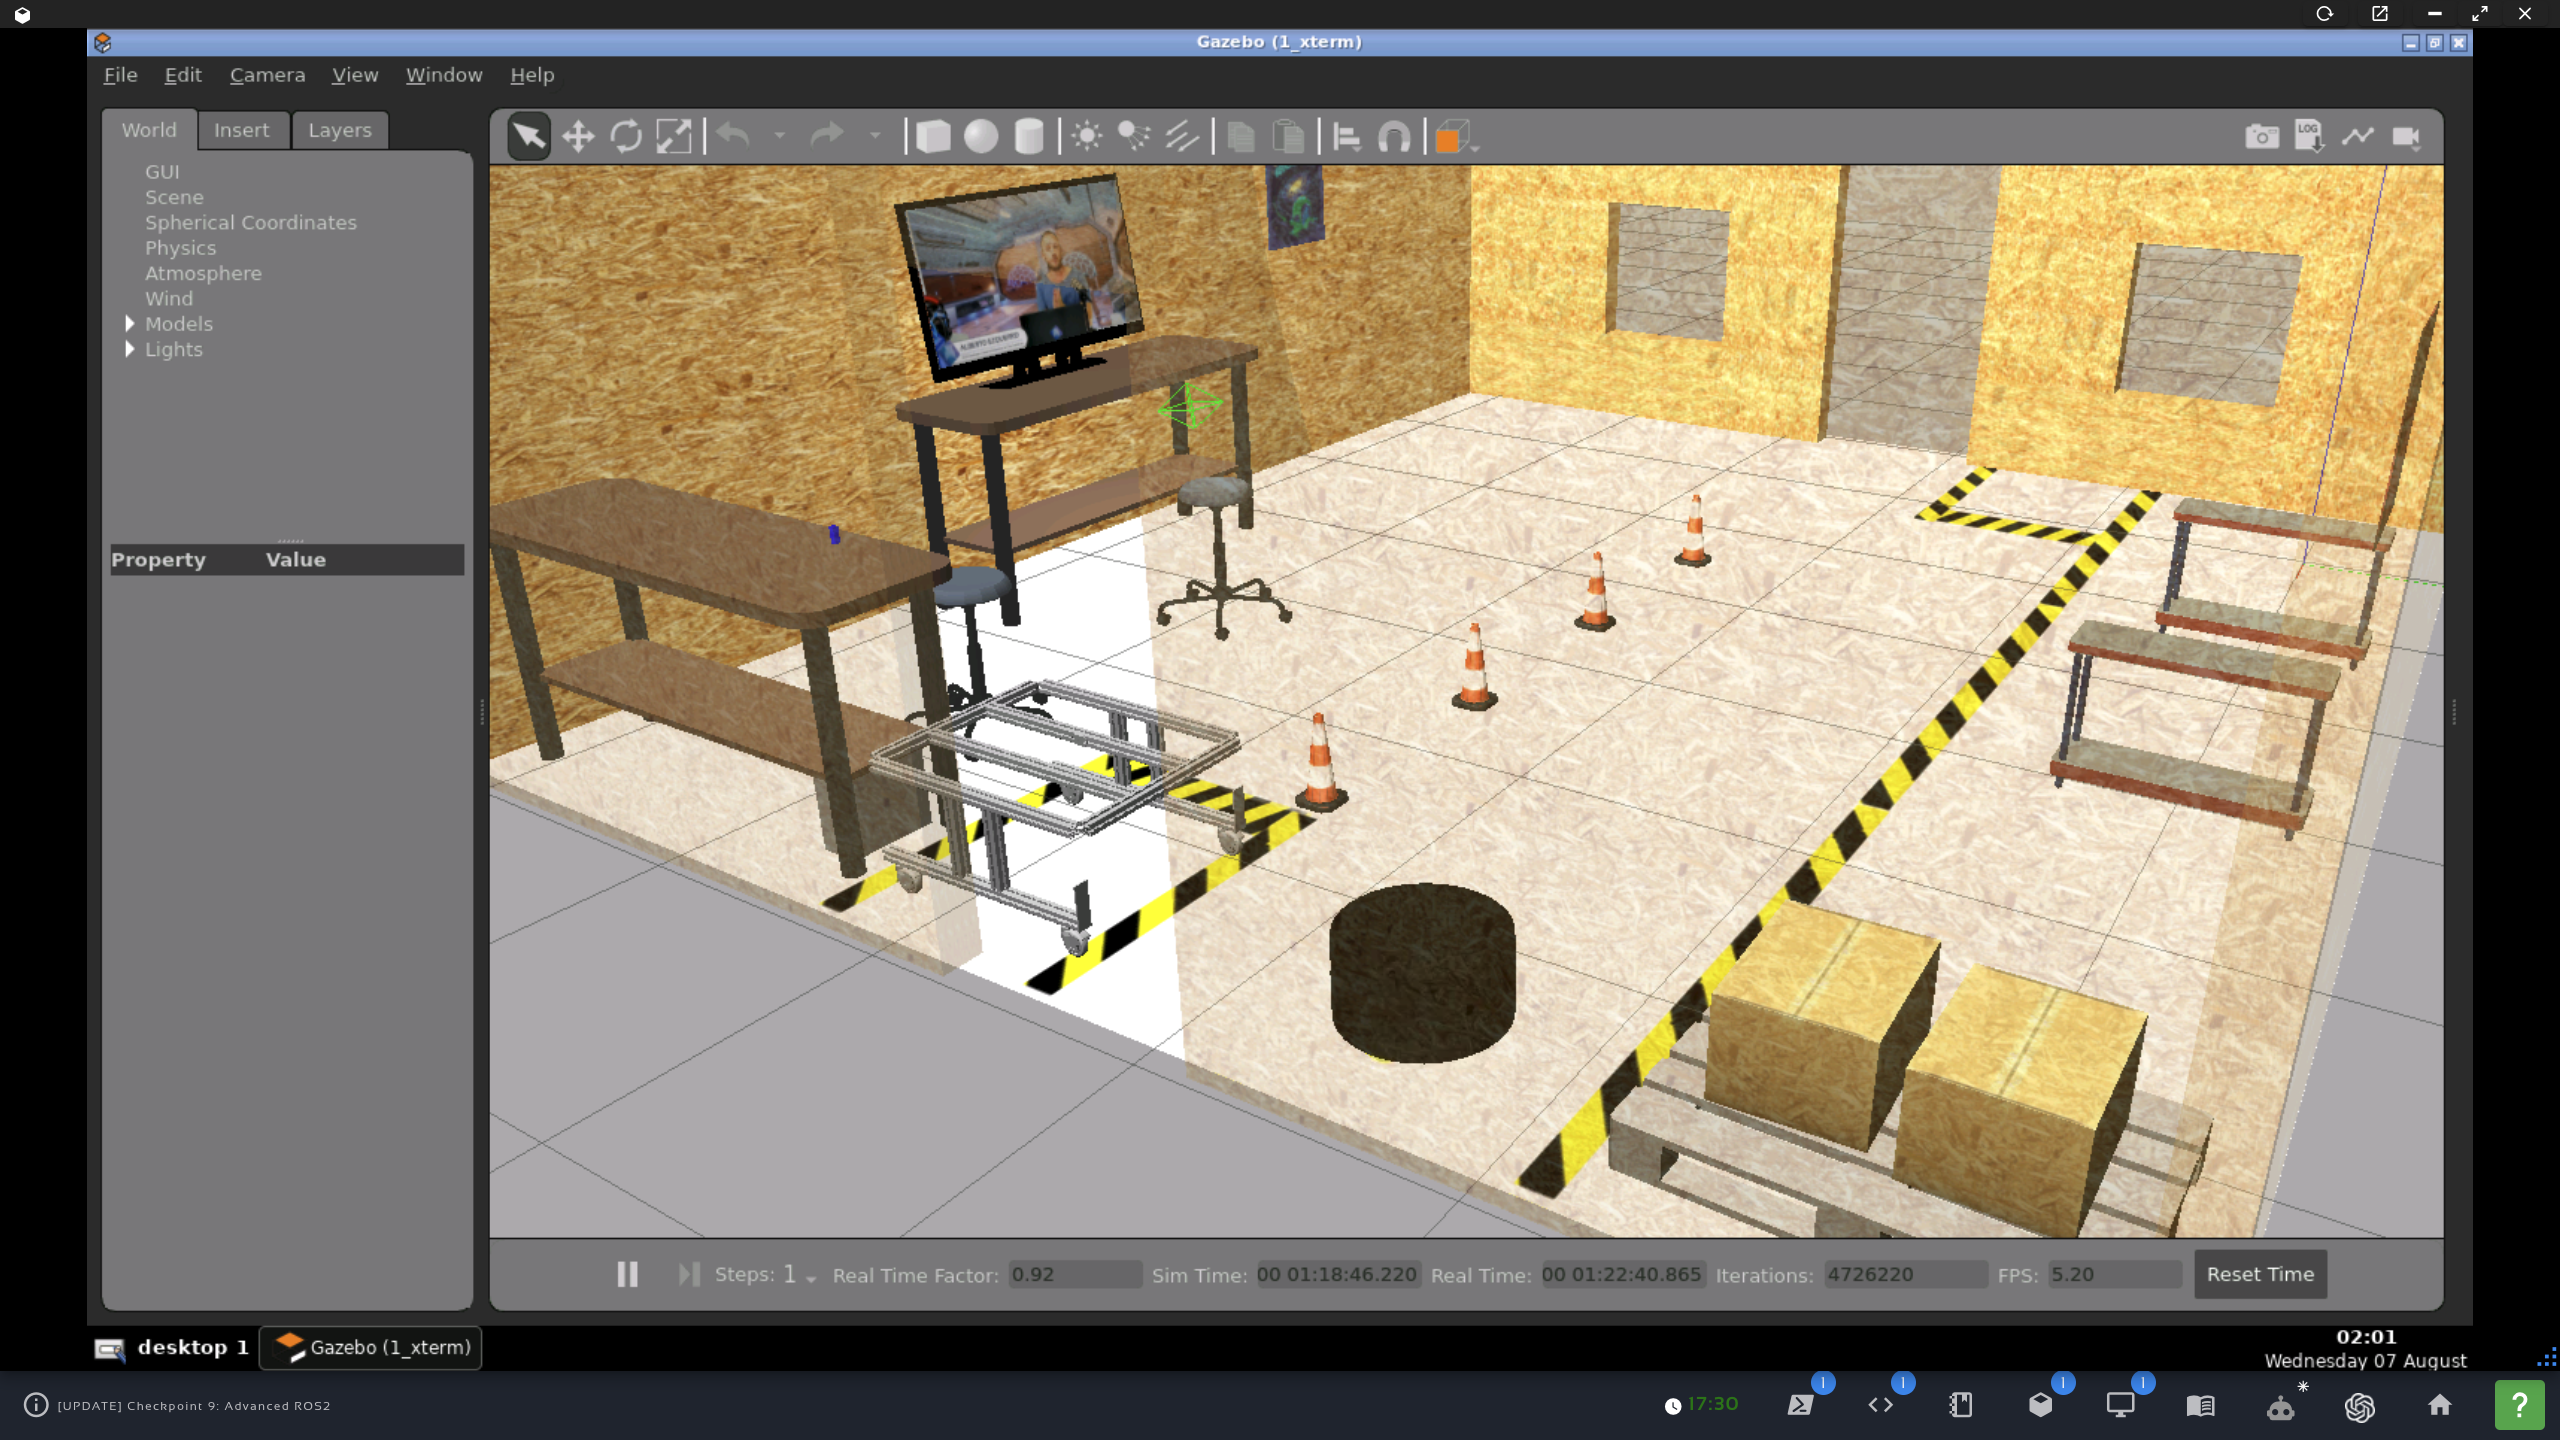Open the Camera menu
Image resolution: width=2560 pixels, height=1440 pixels.
267,74
